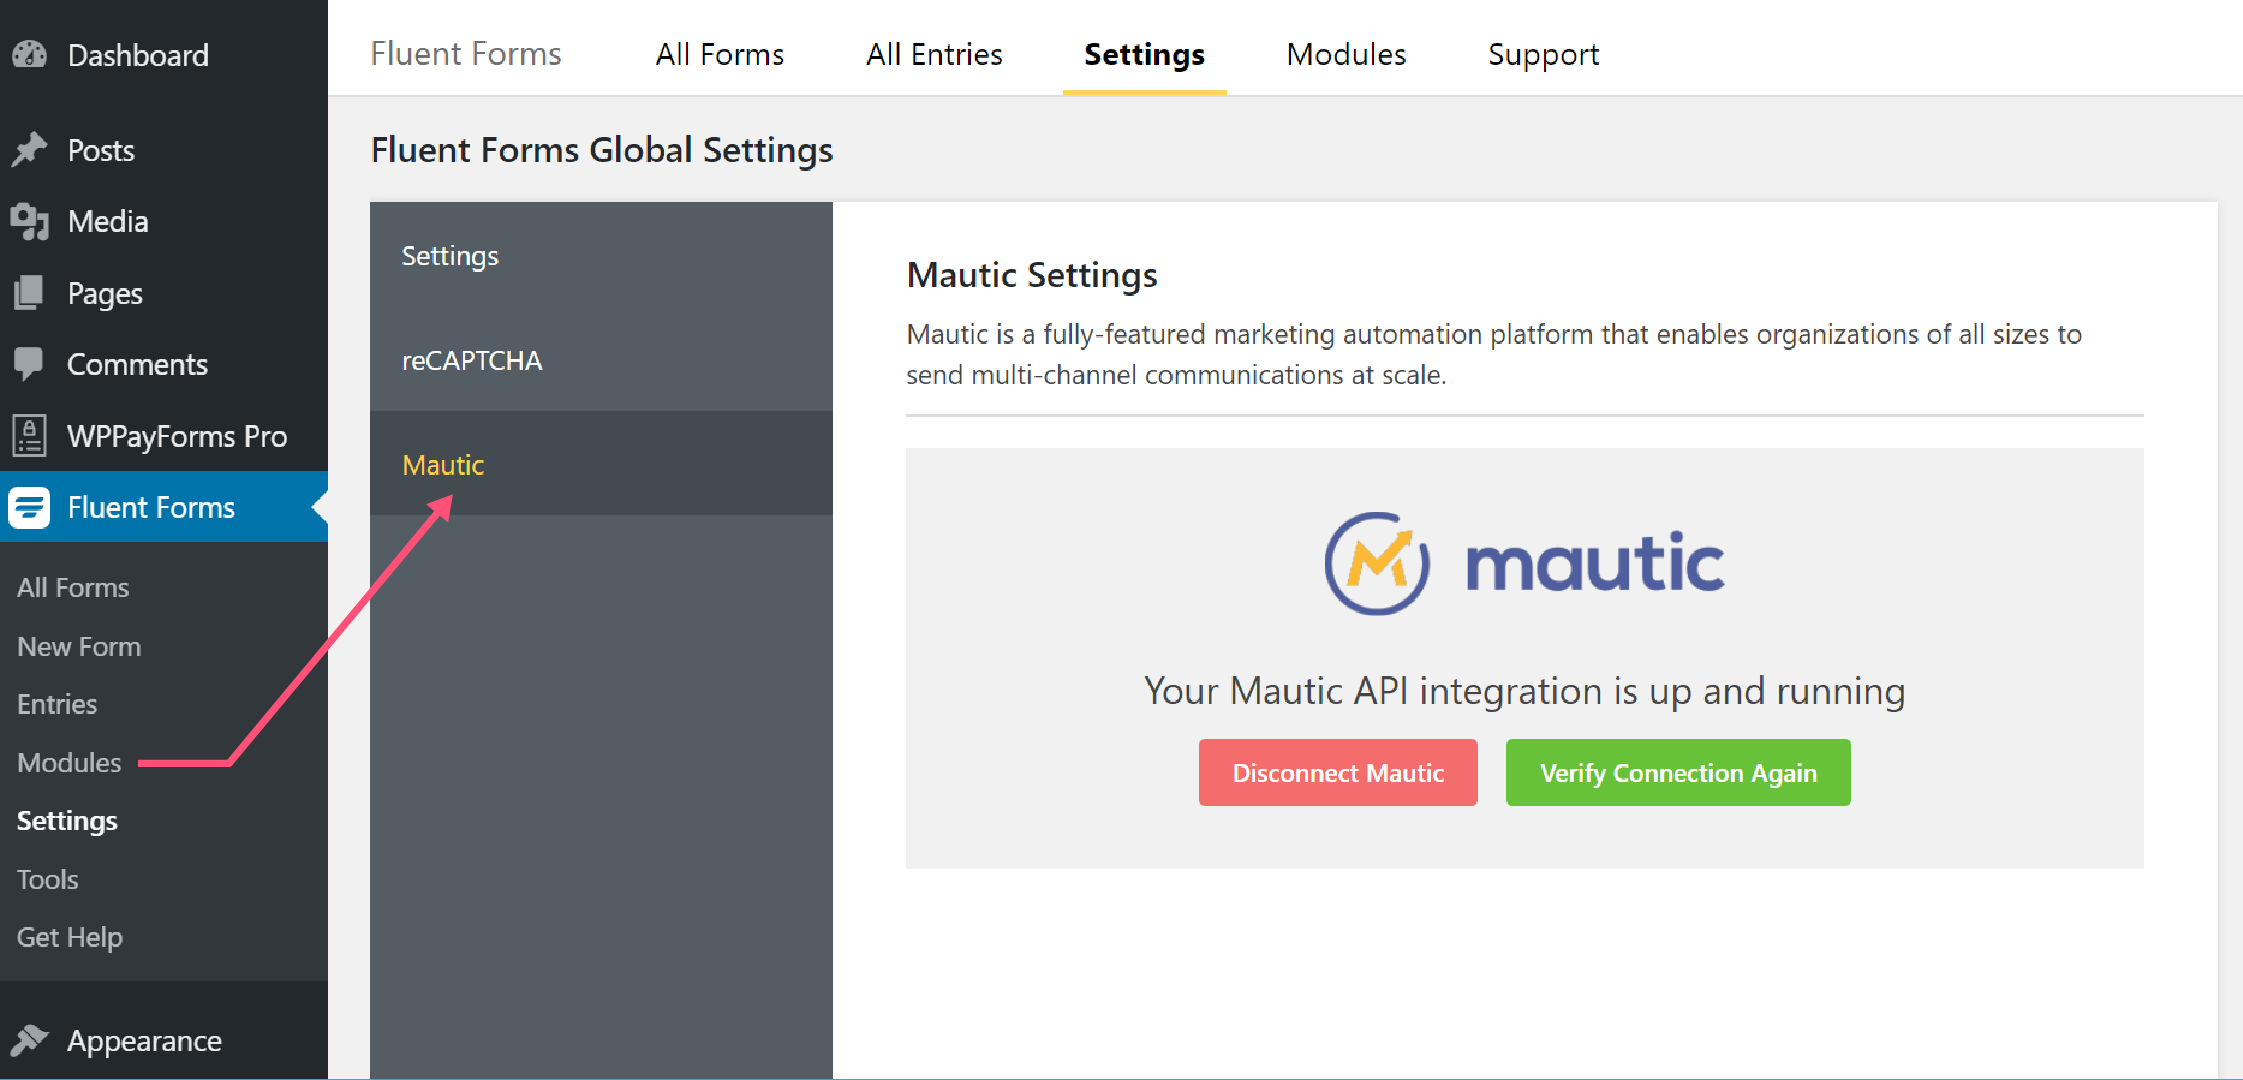
Task: Open the Dashboard menu item
Action: point(164,54)
